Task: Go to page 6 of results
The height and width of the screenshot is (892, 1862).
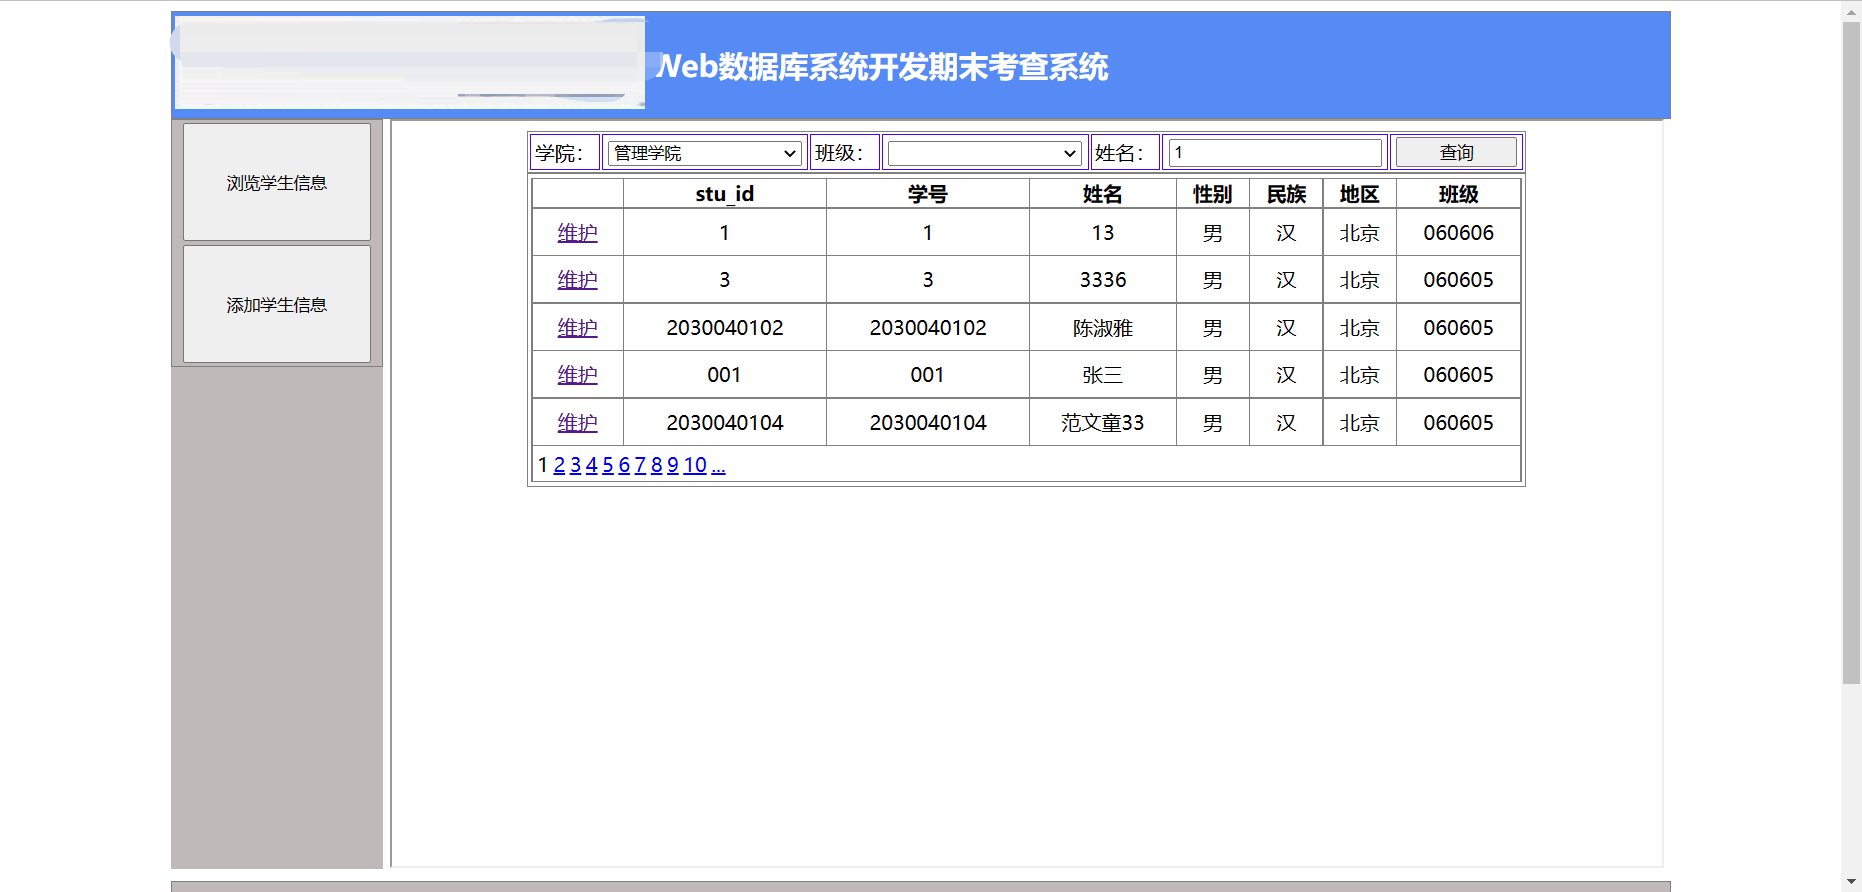Action: (x=624, y=465)
